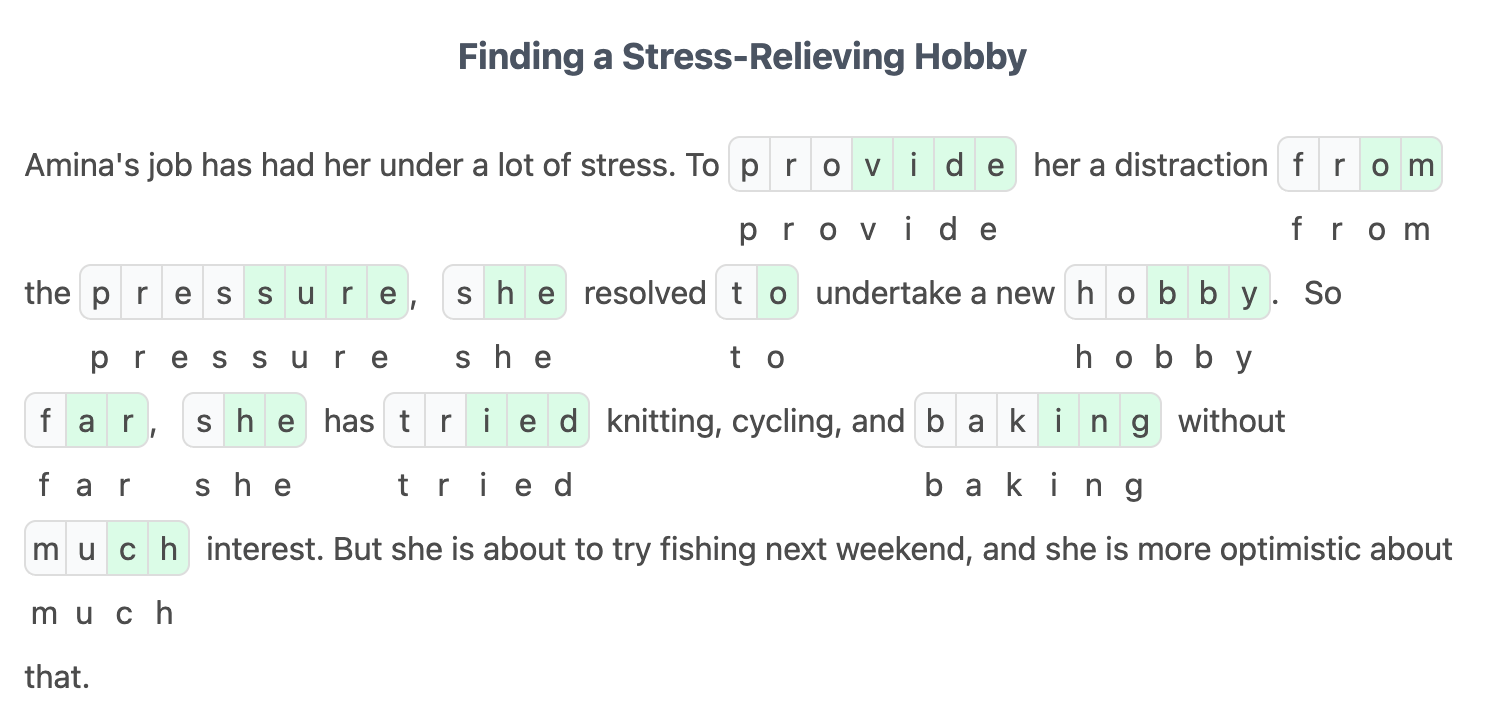Select the 'o' box in "to"
This screenshot has height=728, width=1486.
[778, 293]
